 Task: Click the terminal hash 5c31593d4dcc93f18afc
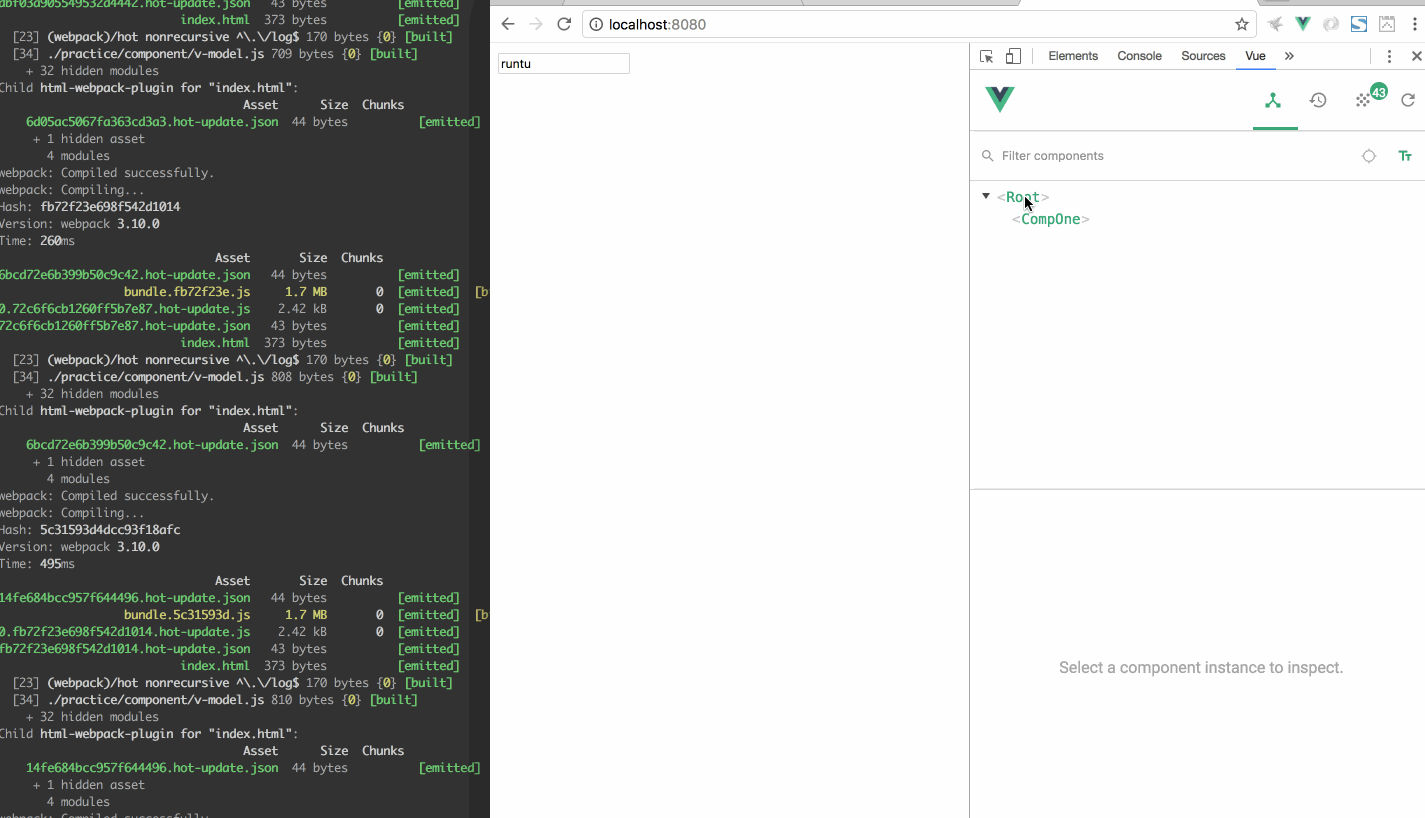[x=110, y=530]
